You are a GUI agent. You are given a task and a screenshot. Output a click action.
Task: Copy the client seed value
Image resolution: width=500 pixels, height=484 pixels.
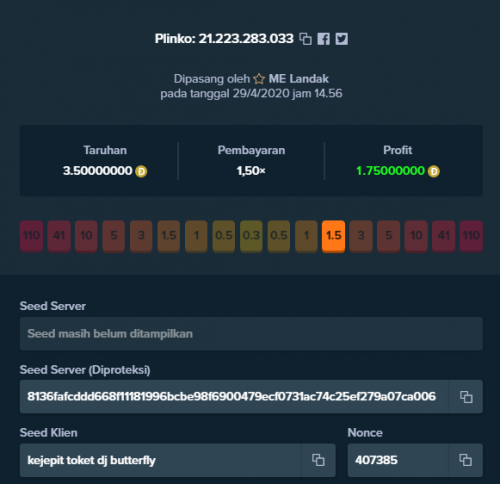pos(318,460)
